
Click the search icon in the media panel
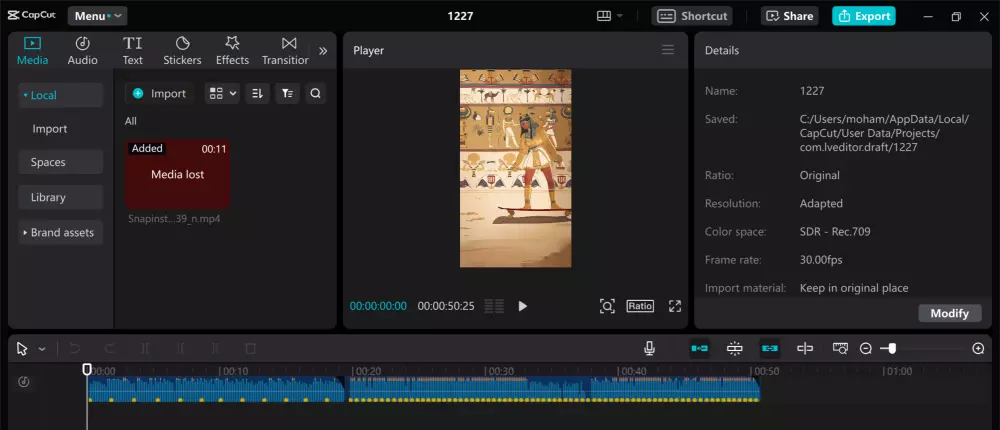click(x=315, y=93)
